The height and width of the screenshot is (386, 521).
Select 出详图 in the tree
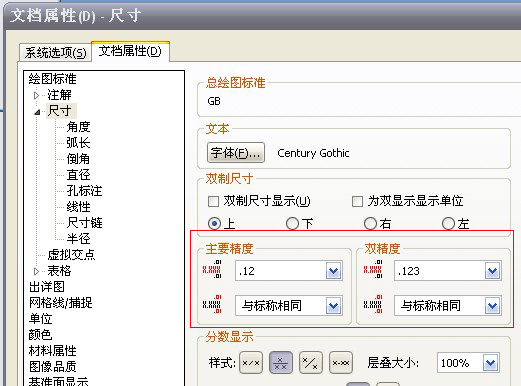point(46,287)
